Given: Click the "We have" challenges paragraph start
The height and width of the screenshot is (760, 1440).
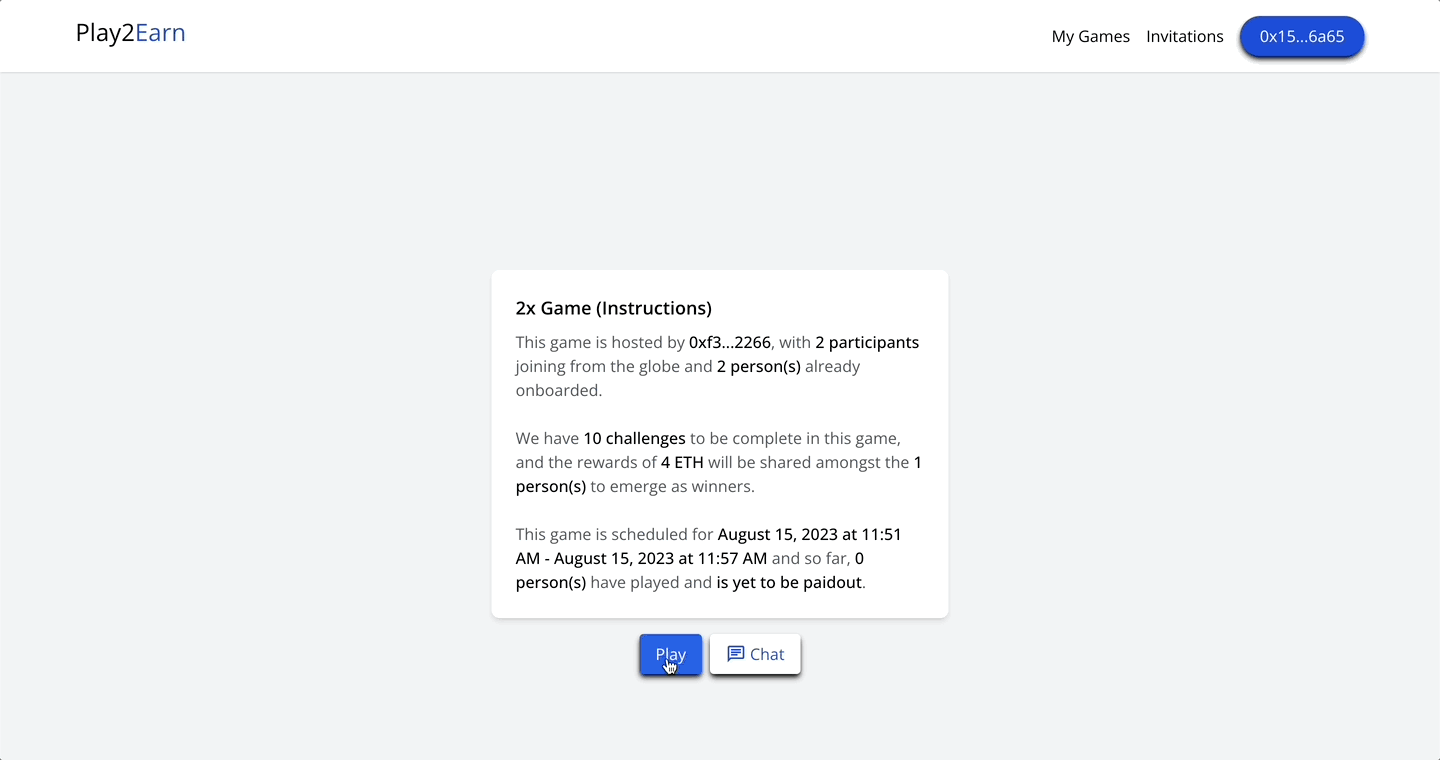Looking at the screenshot, I should pos(547,438).
